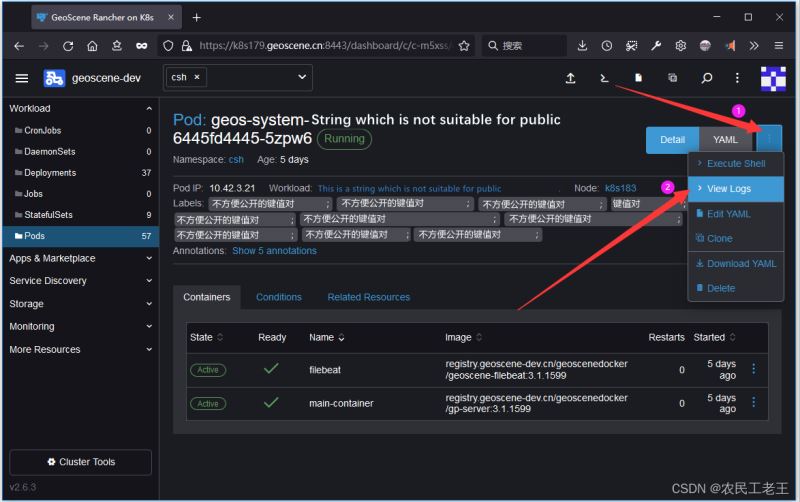This screenshot has height=502, width=800.
Task: Click the import YAML upload icon
Action: 570,78
